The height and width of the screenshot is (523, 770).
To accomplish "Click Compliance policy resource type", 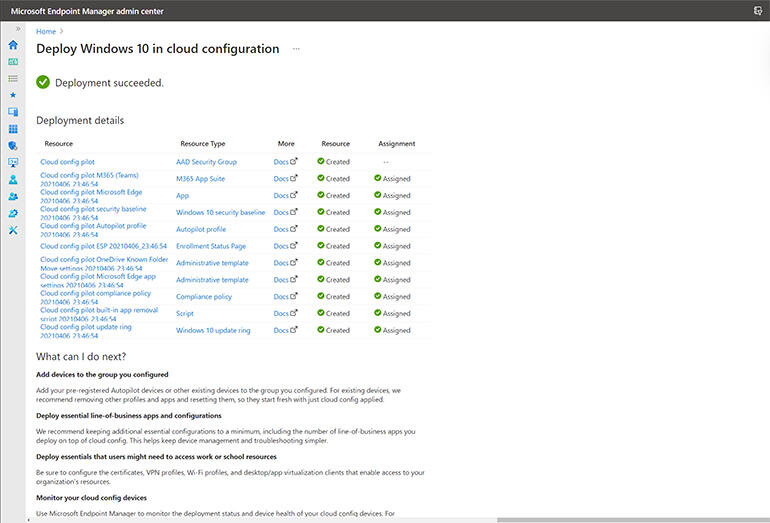I will click(x=204, y=297).
